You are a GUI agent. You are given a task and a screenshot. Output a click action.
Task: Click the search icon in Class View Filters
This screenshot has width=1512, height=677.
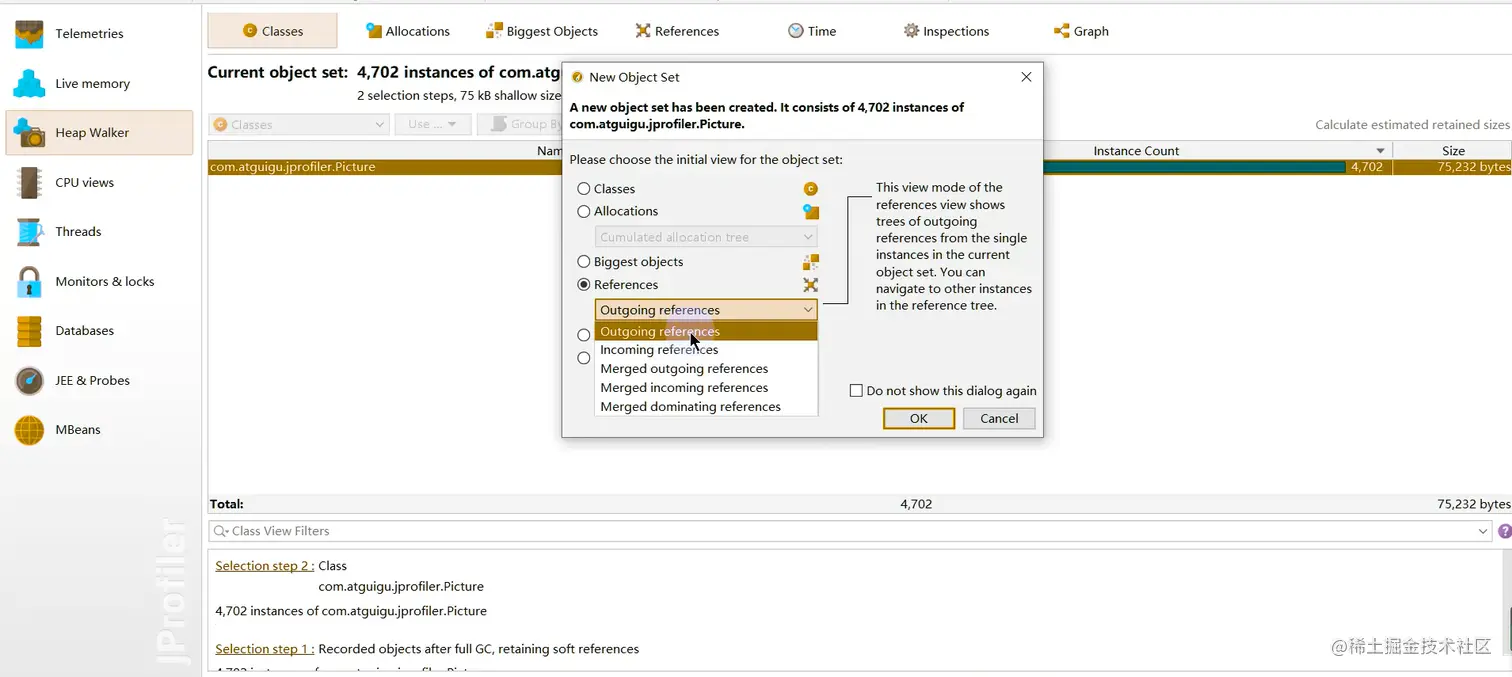[x=220, y=531]
